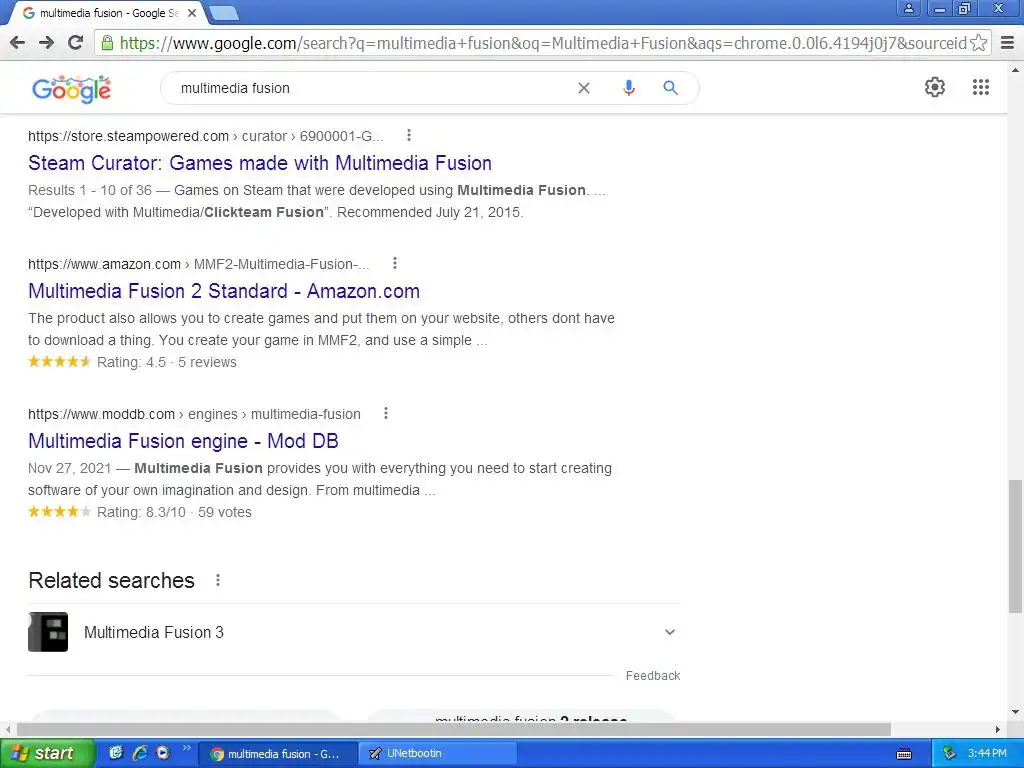Open the on-screen keyboard tray icon
The width and height of the screenshot is (1024, 768).
pos(904,754)
